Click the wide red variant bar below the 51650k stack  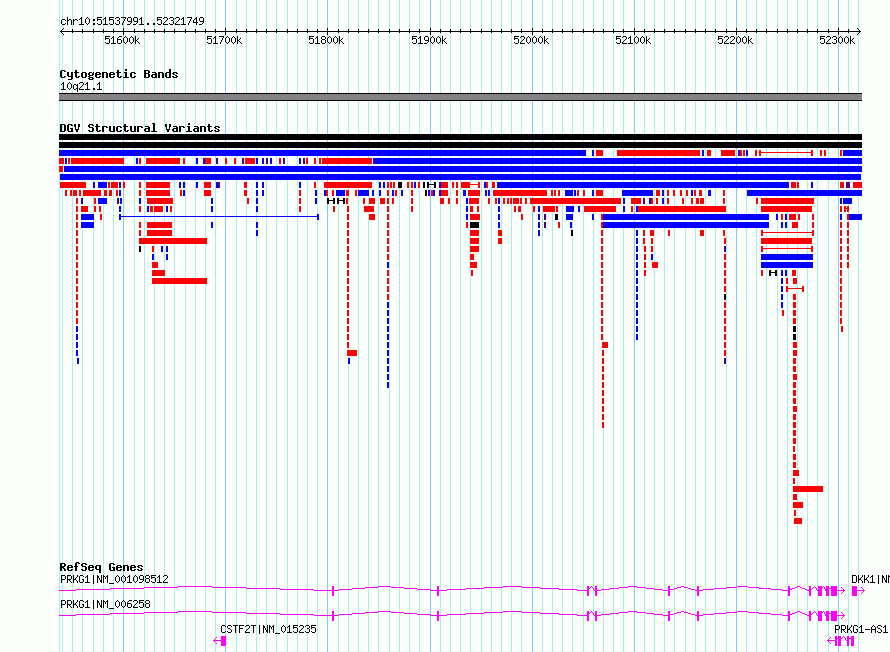[x=173, y=241]
